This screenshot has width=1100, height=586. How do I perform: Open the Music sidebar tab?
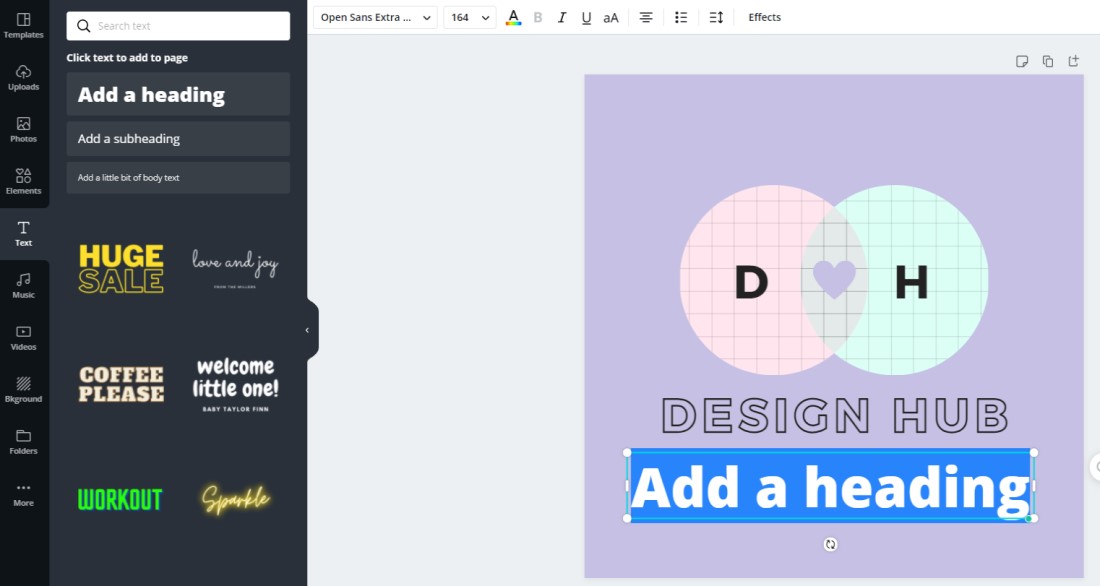coord(24,286)
